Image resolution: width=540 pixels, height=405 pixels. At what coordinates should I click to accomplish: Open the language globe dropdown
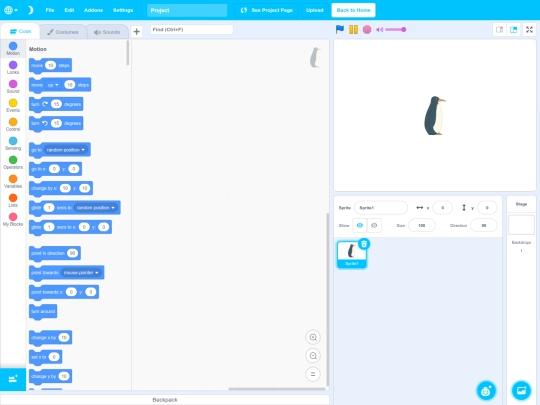click(x=11, y=10)
